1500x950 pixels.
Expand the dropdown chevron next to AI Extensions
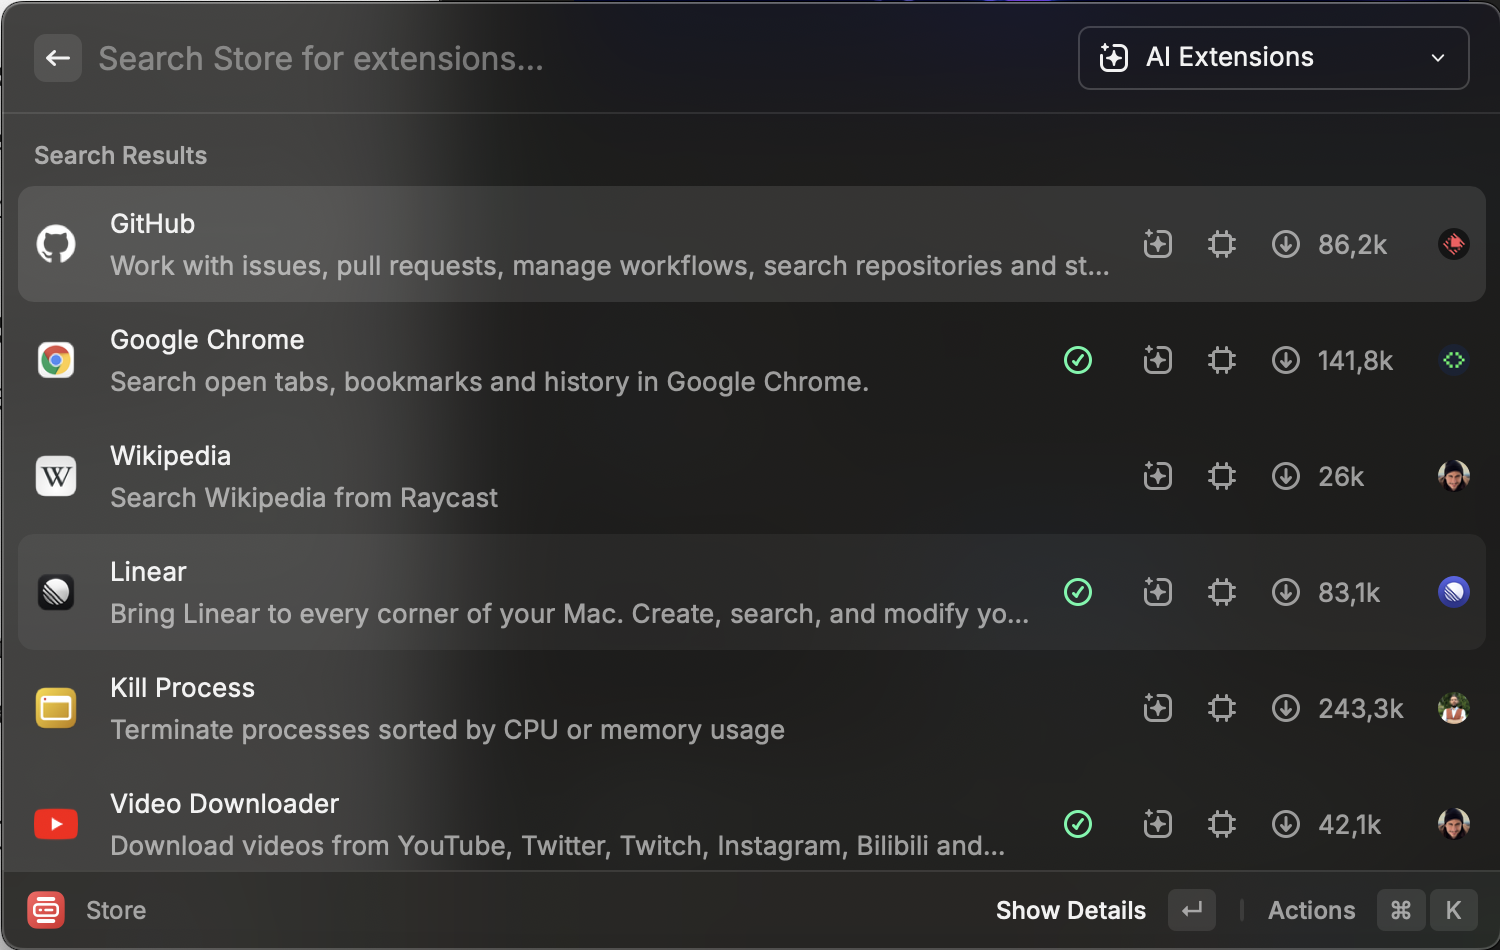click(1438, 58)
